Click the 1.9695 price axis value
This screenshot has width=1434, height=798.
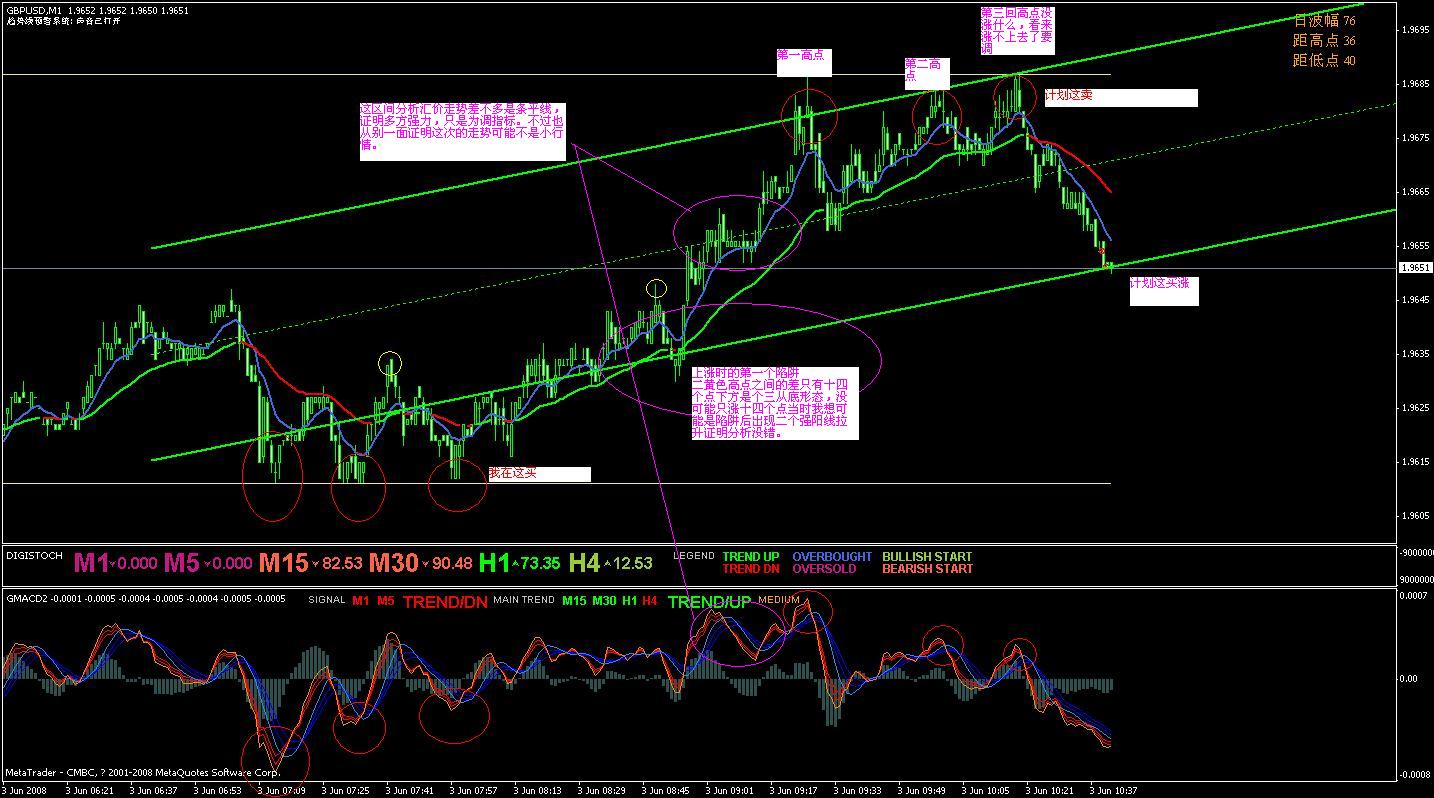click(1415, 30)
